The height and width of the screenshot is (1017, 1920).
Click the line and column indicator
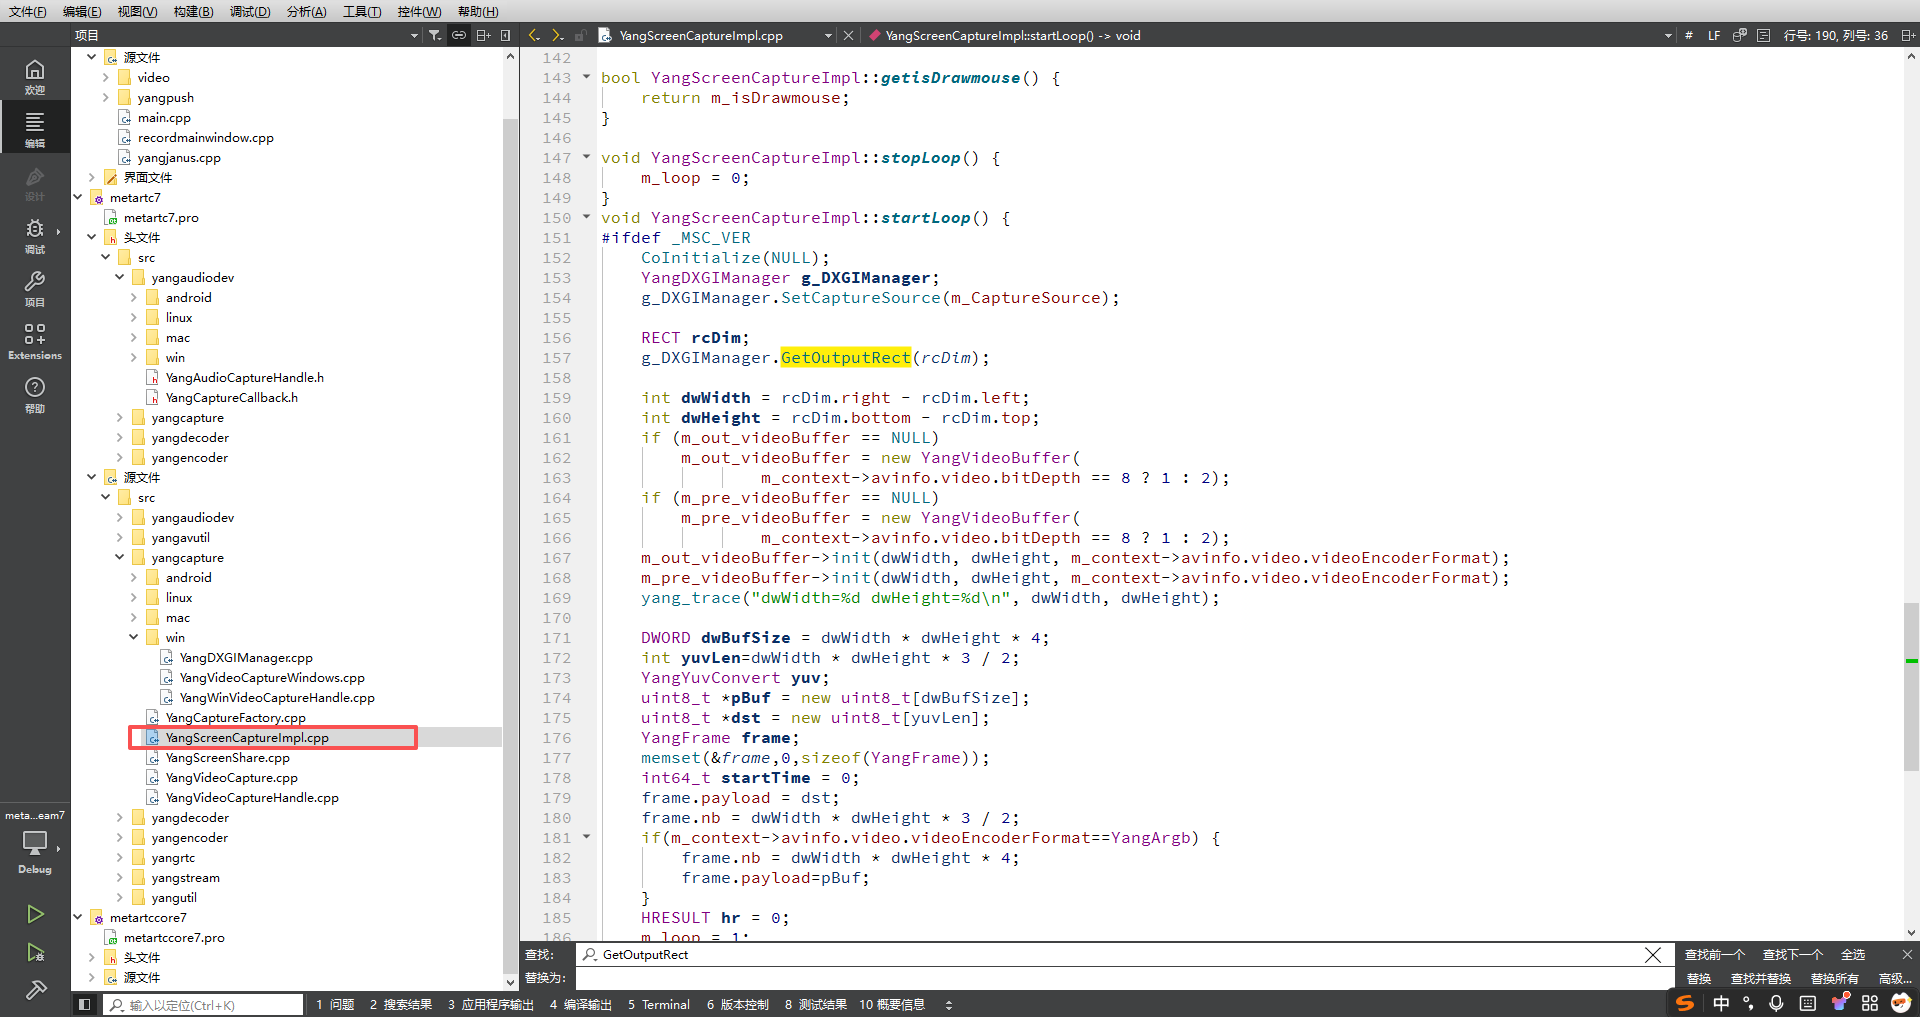(1836, 35)
